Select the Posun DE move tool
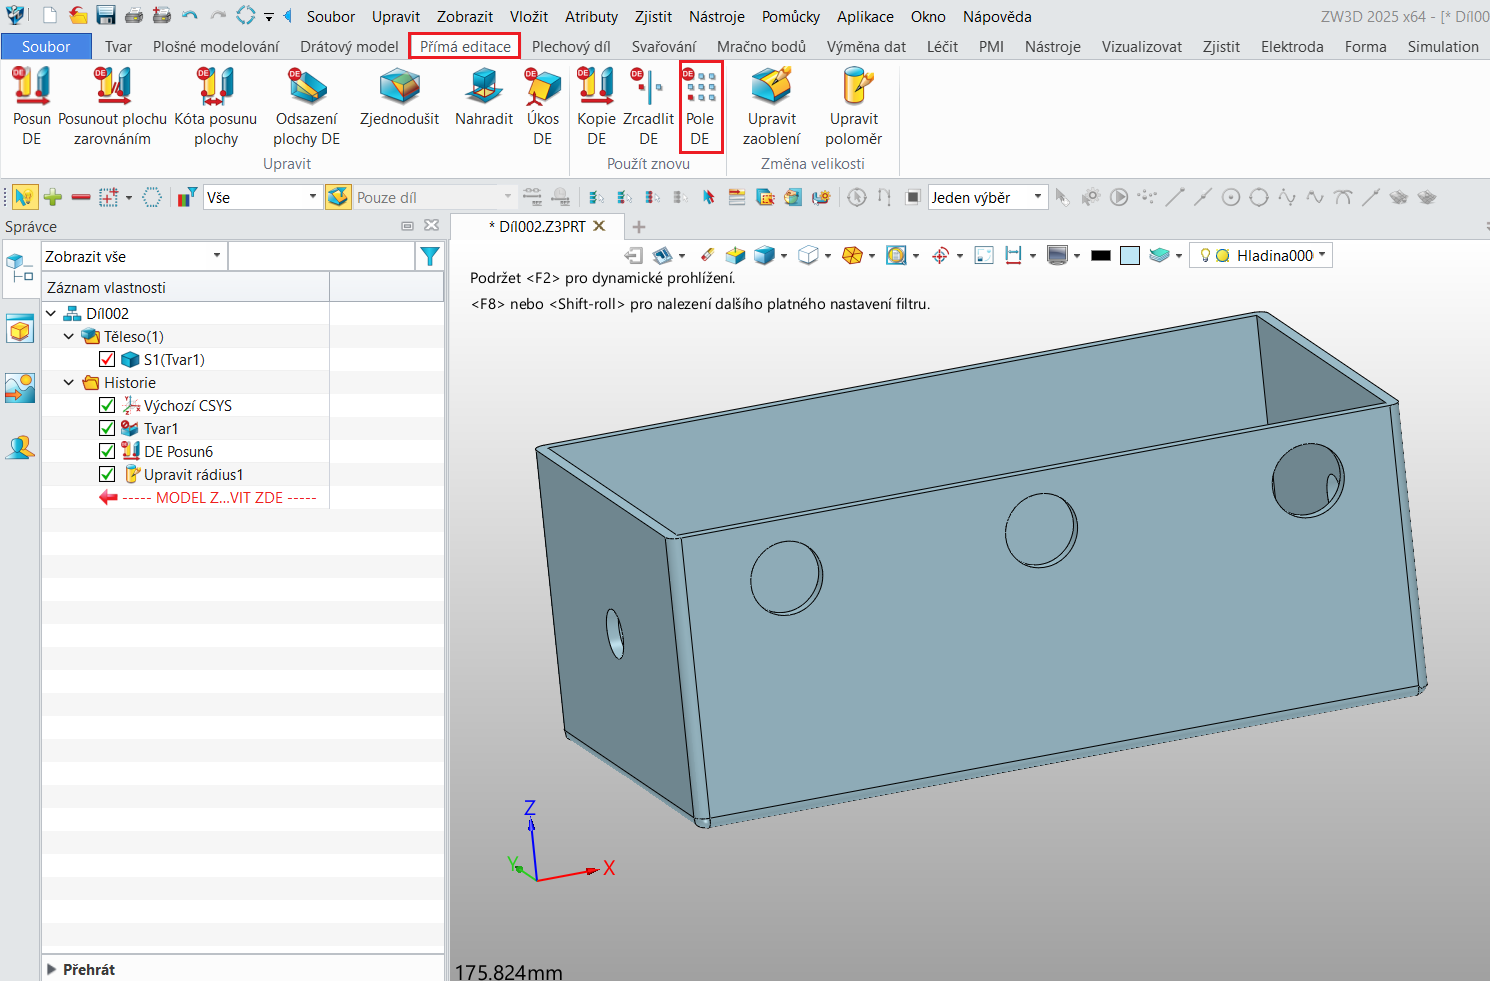The width and height of the screenshot is (1490, 981). click(x=32, y=107)
